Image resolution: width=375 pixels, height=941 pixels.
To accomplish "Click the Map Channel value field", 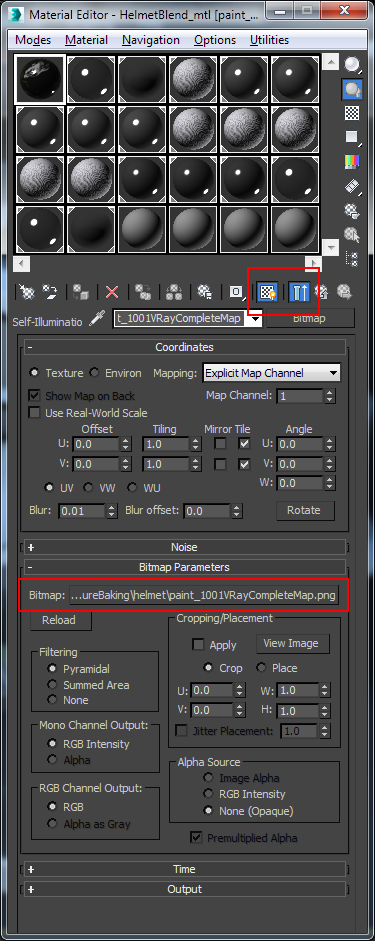I will pos(299,396).
